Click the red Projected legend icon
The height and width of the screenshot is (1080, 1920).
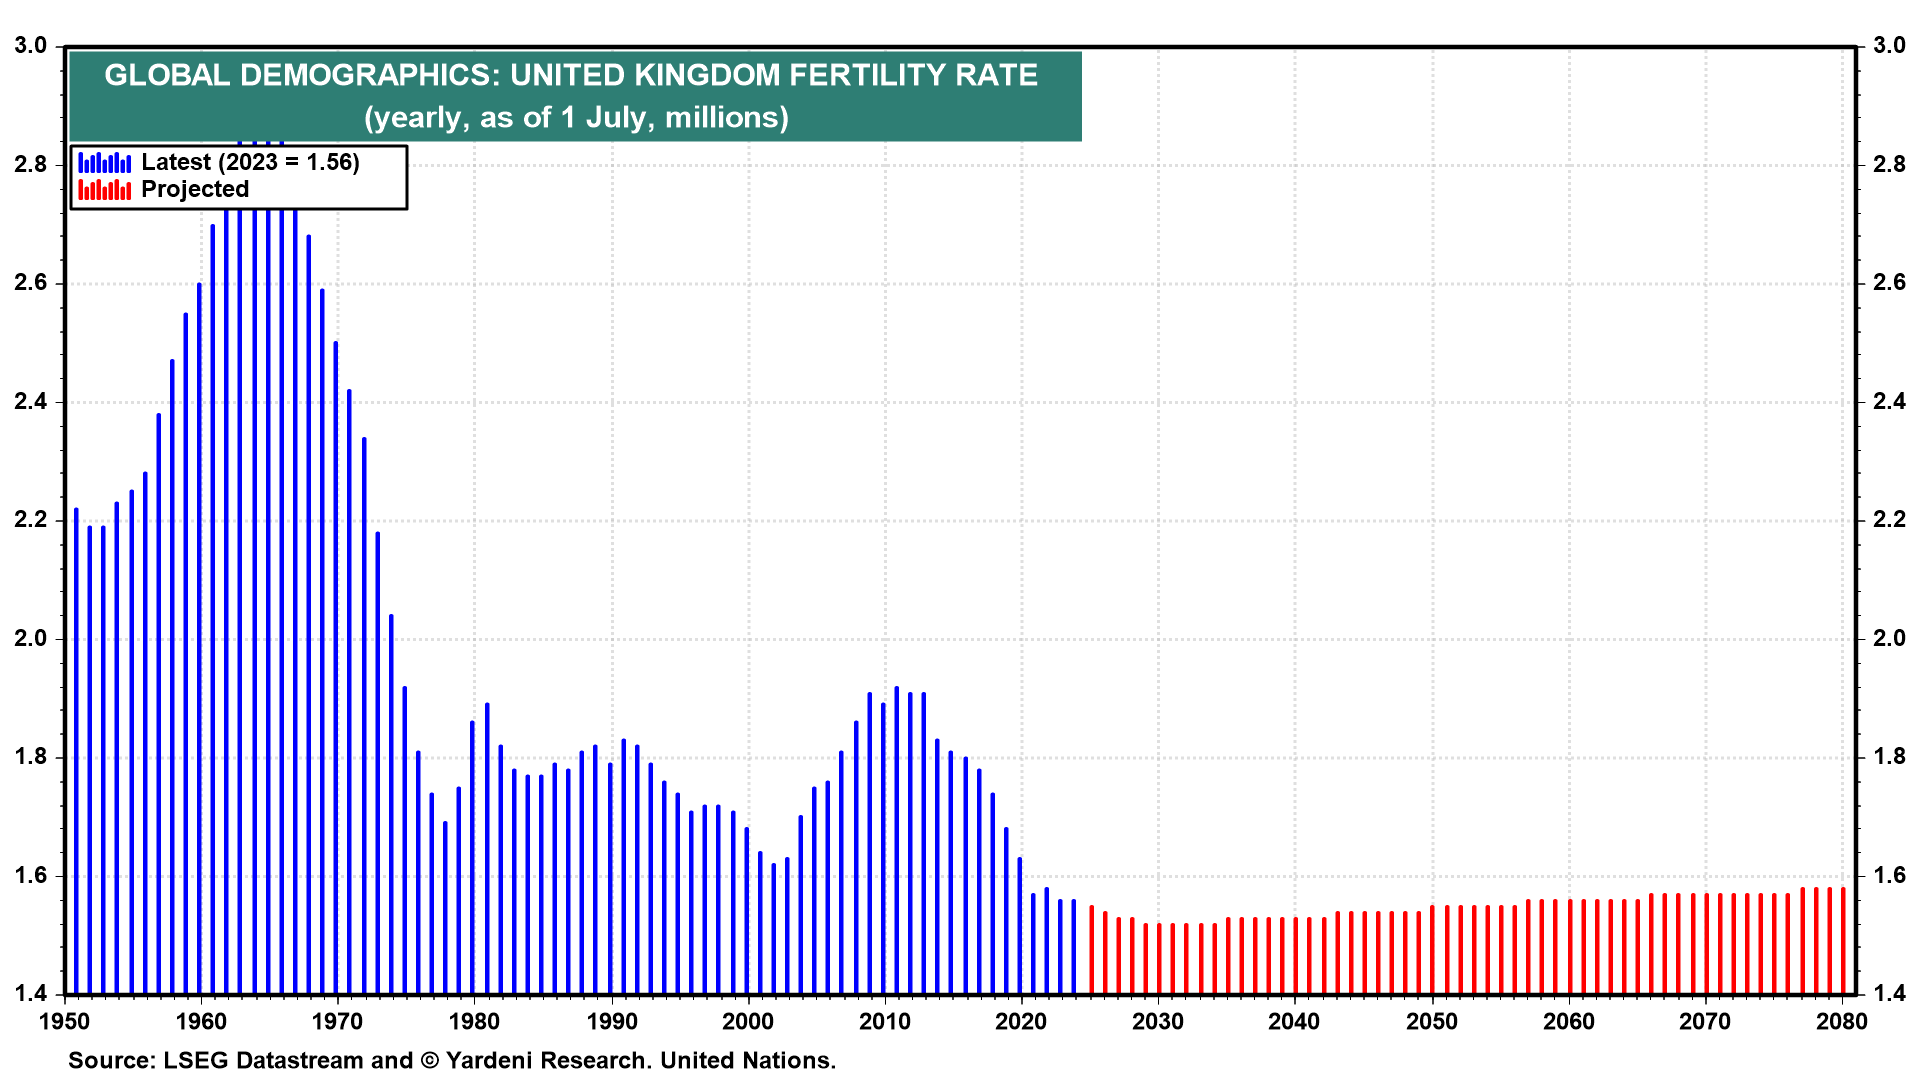[104, 190]
